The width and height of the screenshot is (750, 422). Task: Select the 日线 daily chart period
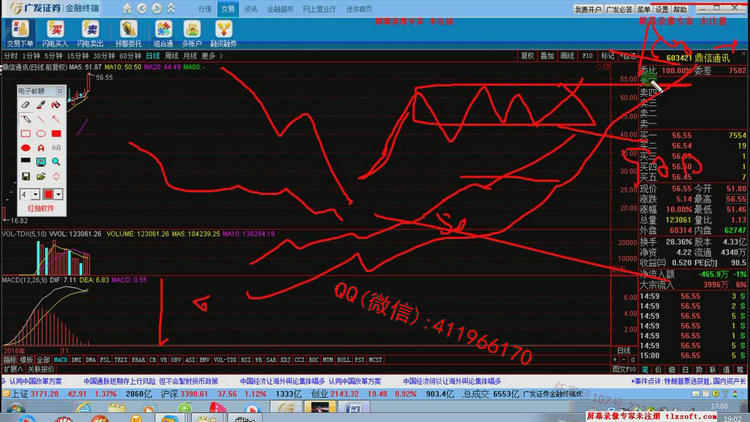(153, 56)
